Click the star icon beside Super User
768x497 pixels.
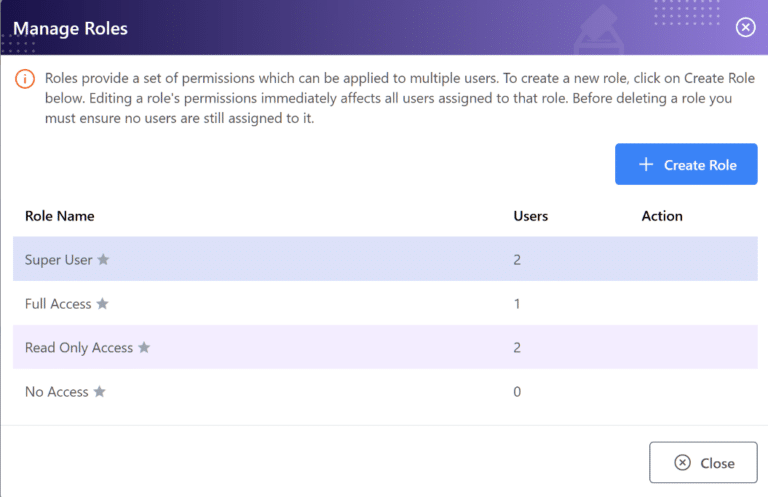(x=103, y=259)
